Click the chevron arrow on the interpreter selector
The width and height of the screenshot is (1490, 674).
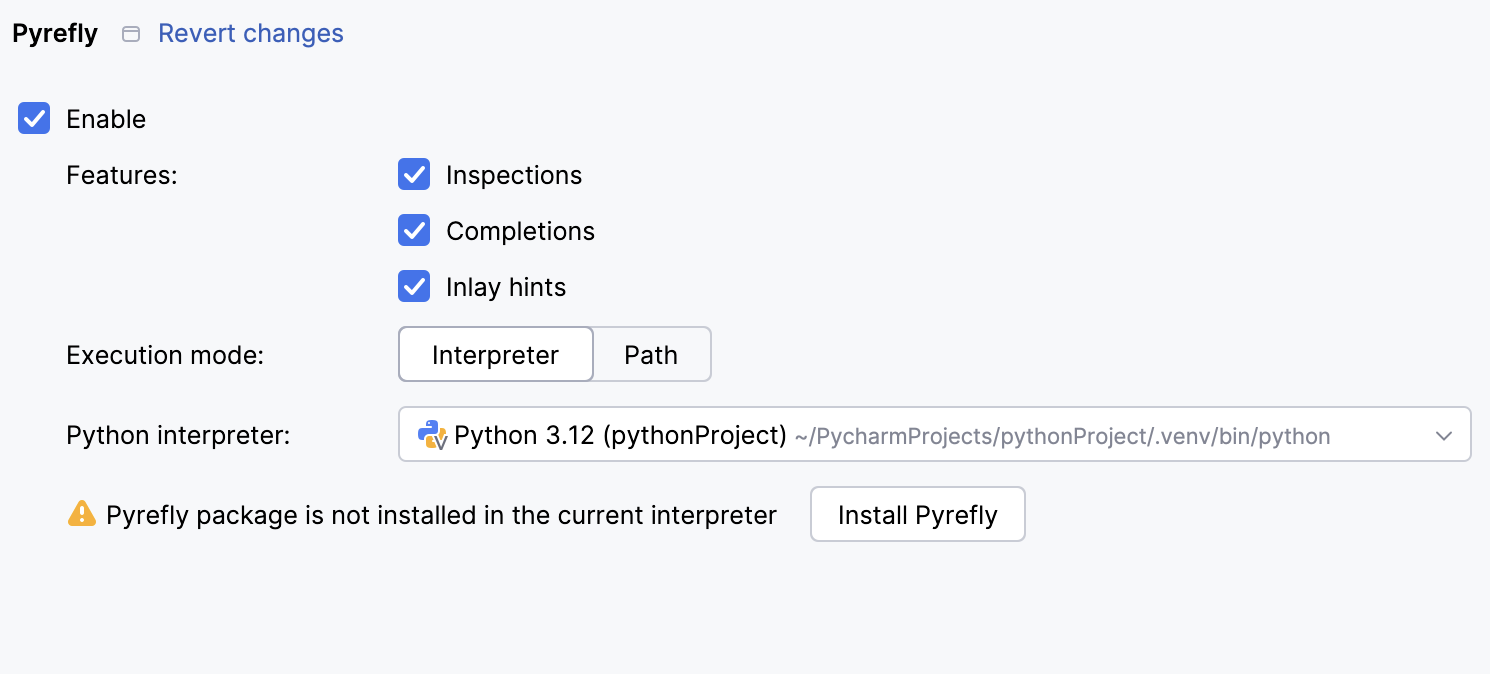tap(1444, 434)
